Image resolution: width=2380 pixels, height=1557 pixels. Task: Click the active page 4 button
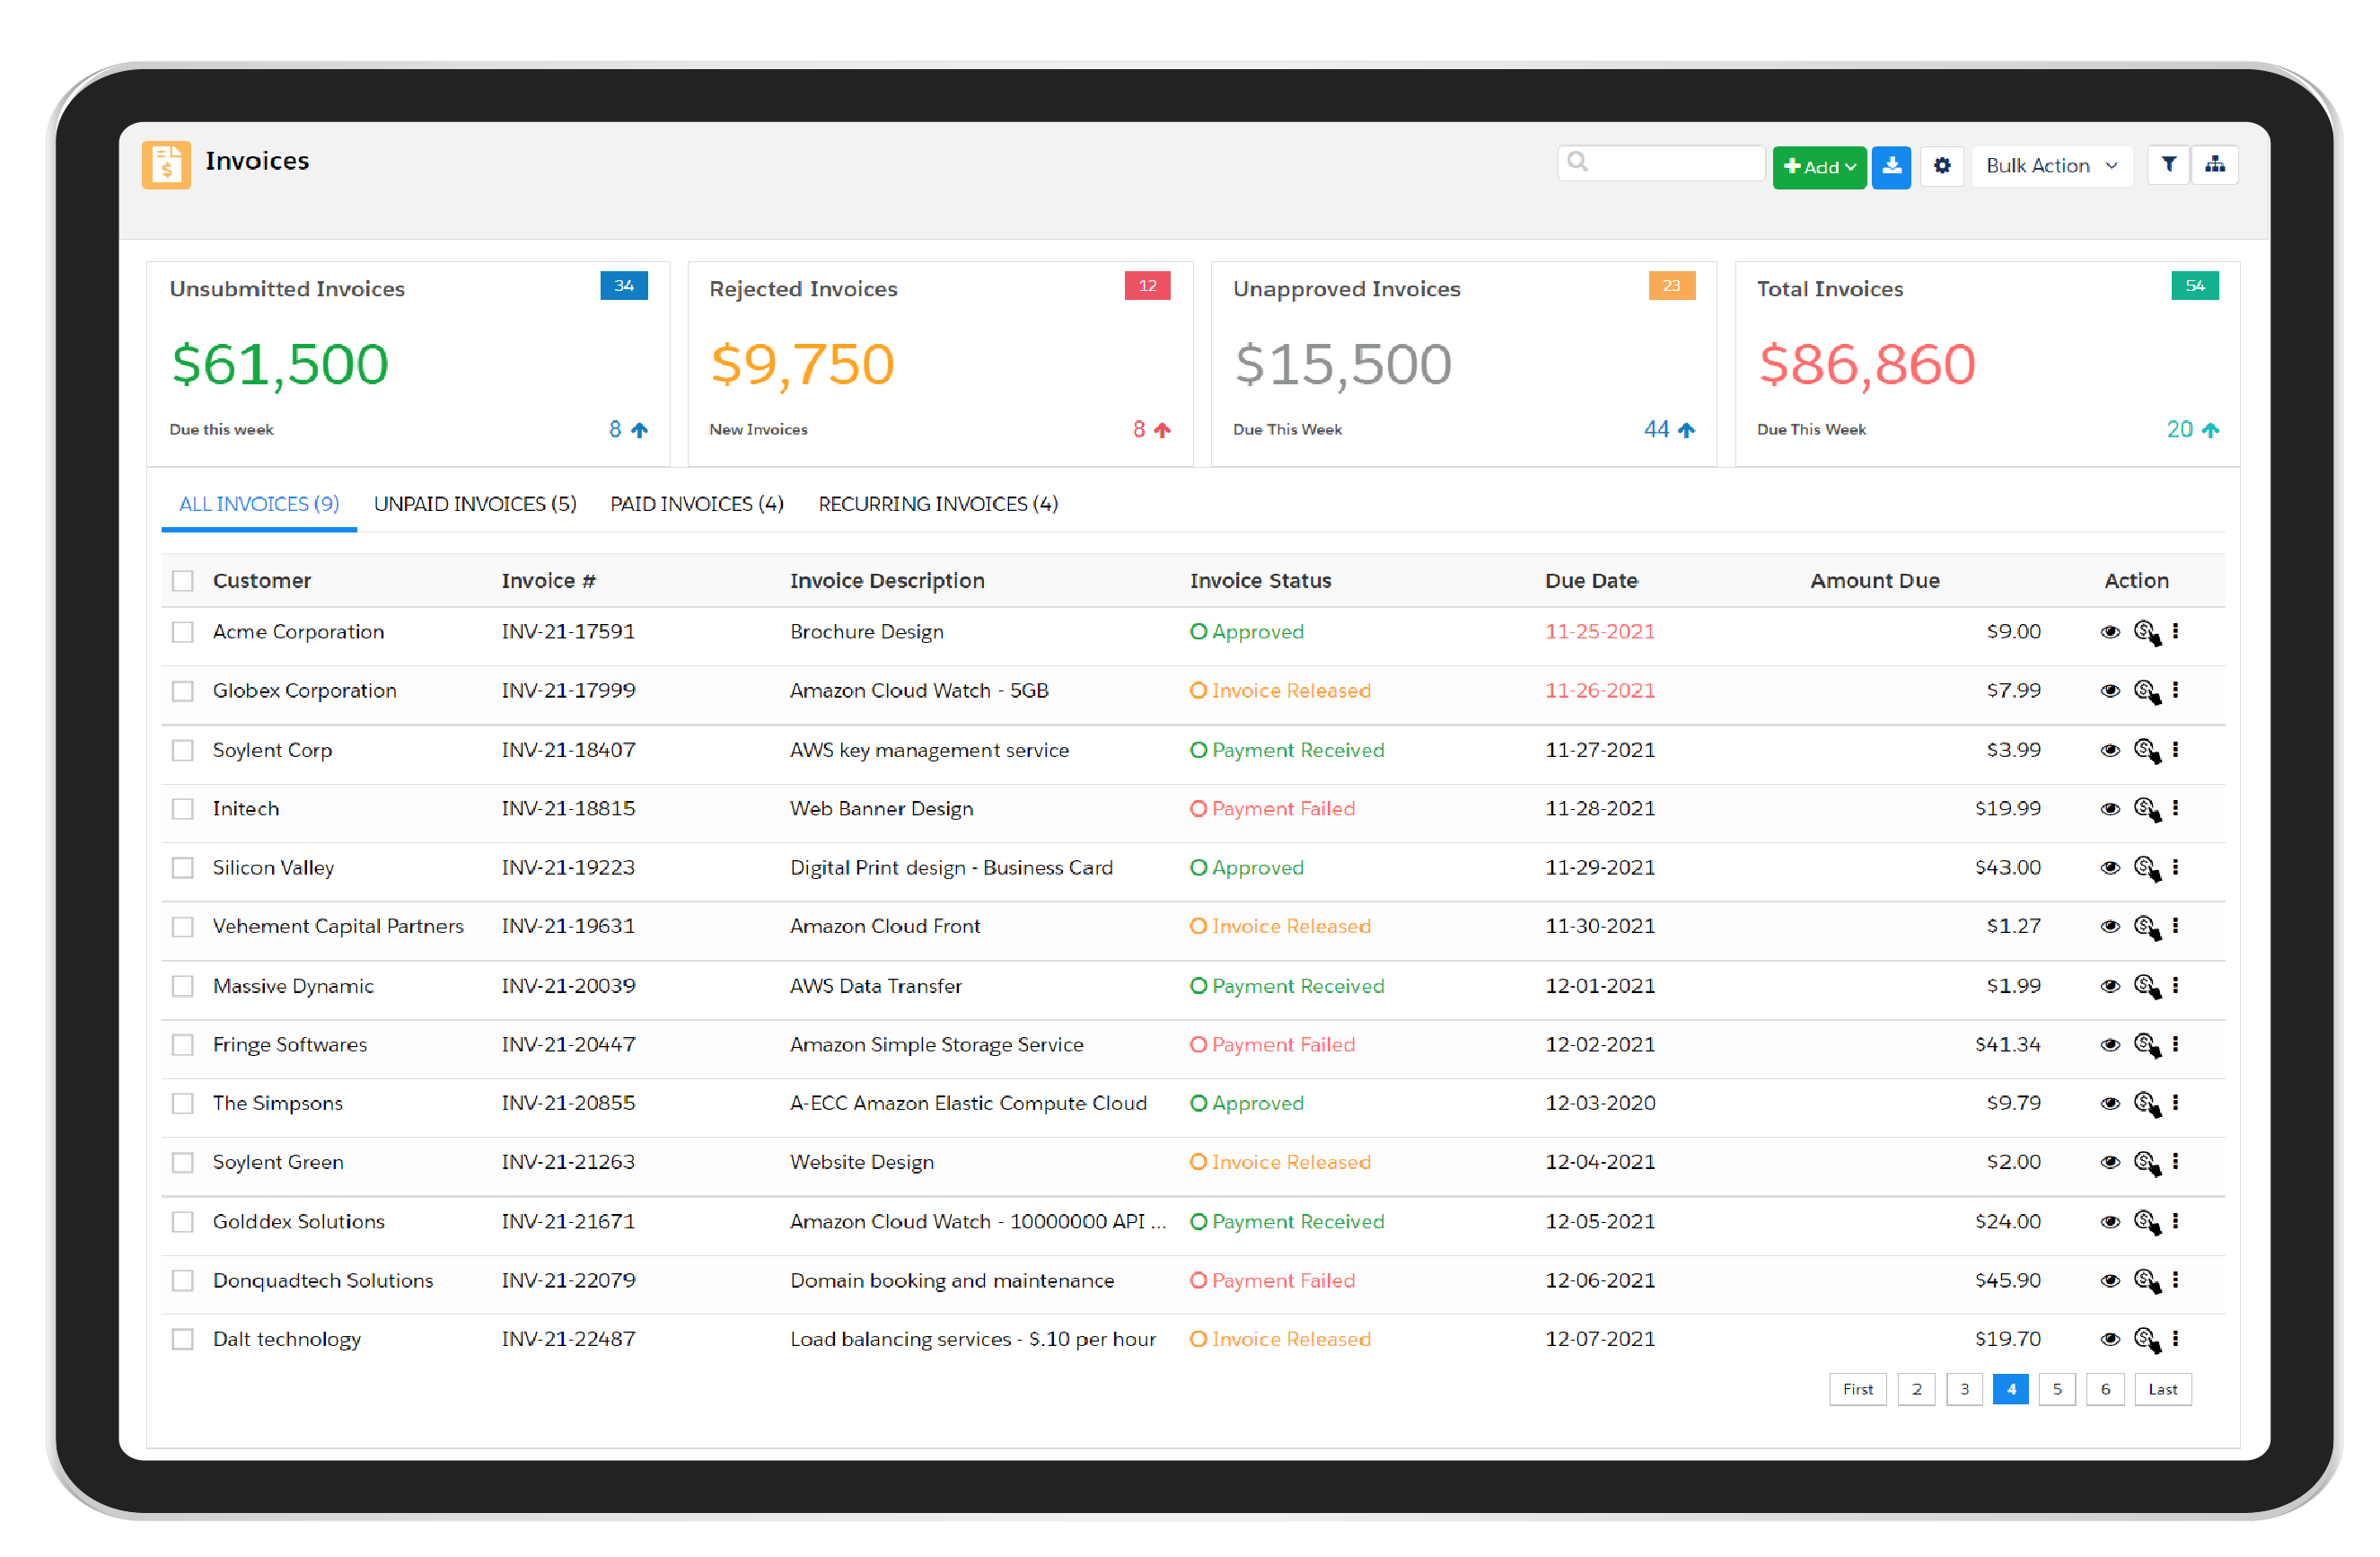[2010, 1390]
